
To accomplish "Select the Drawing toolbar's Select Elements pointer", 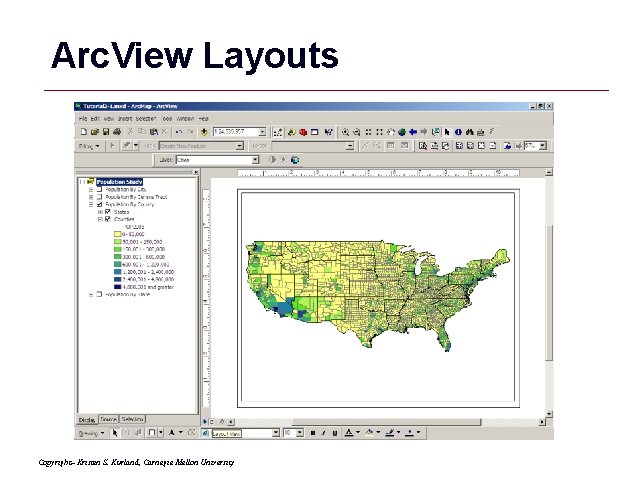I will click(x=115, y=433).
